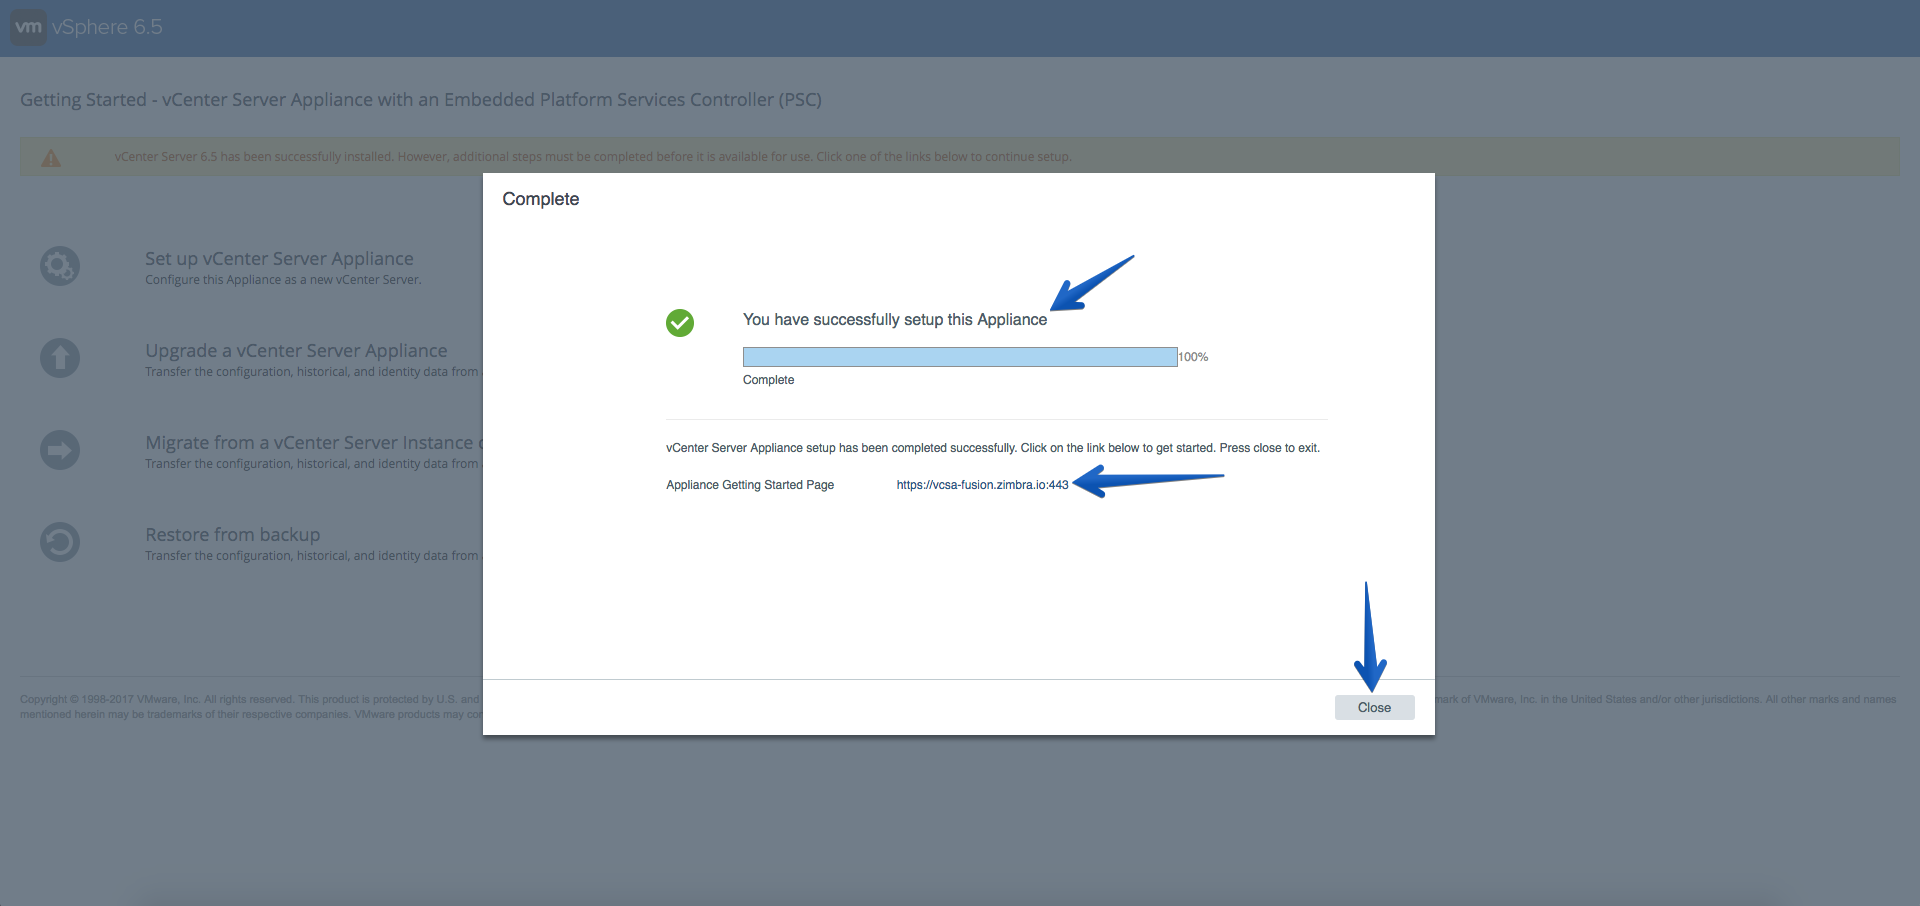Click the upload arrow icon for Upgrade
Screen dimensions: 1920x906
tap(60, 358)
